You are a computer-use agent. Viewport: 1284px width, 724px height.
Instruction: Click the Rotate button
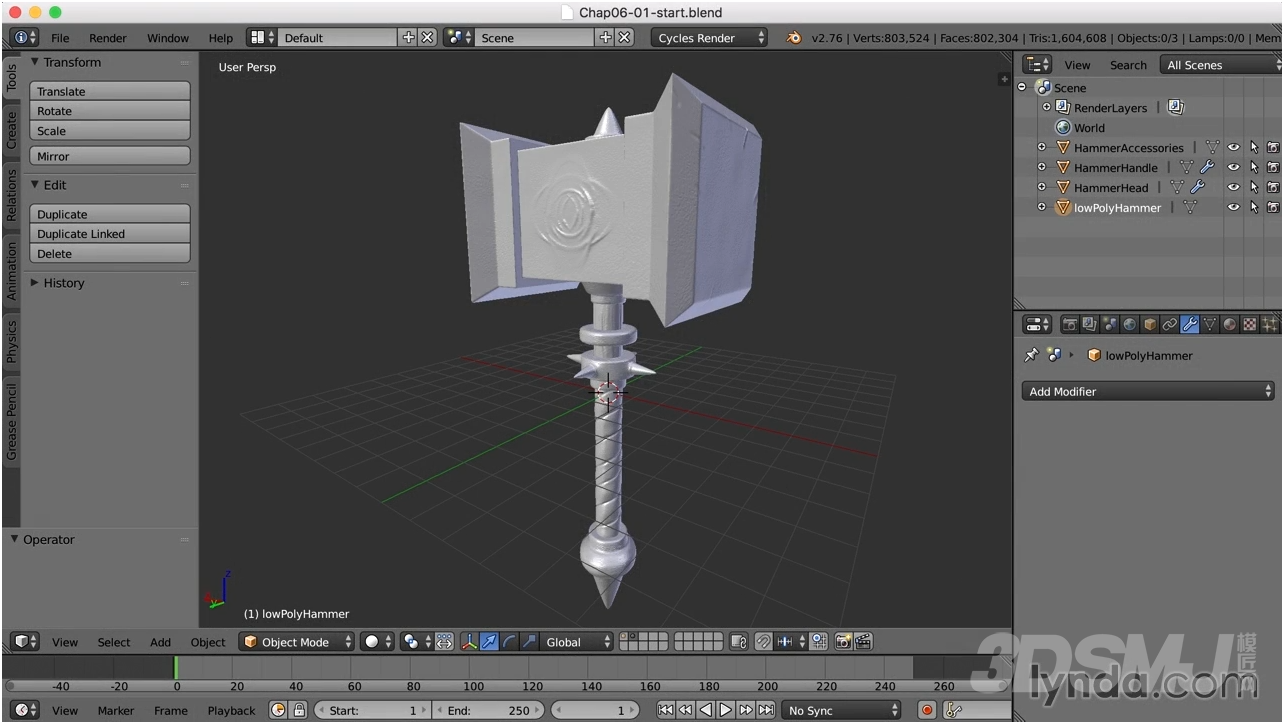(110, 111)
